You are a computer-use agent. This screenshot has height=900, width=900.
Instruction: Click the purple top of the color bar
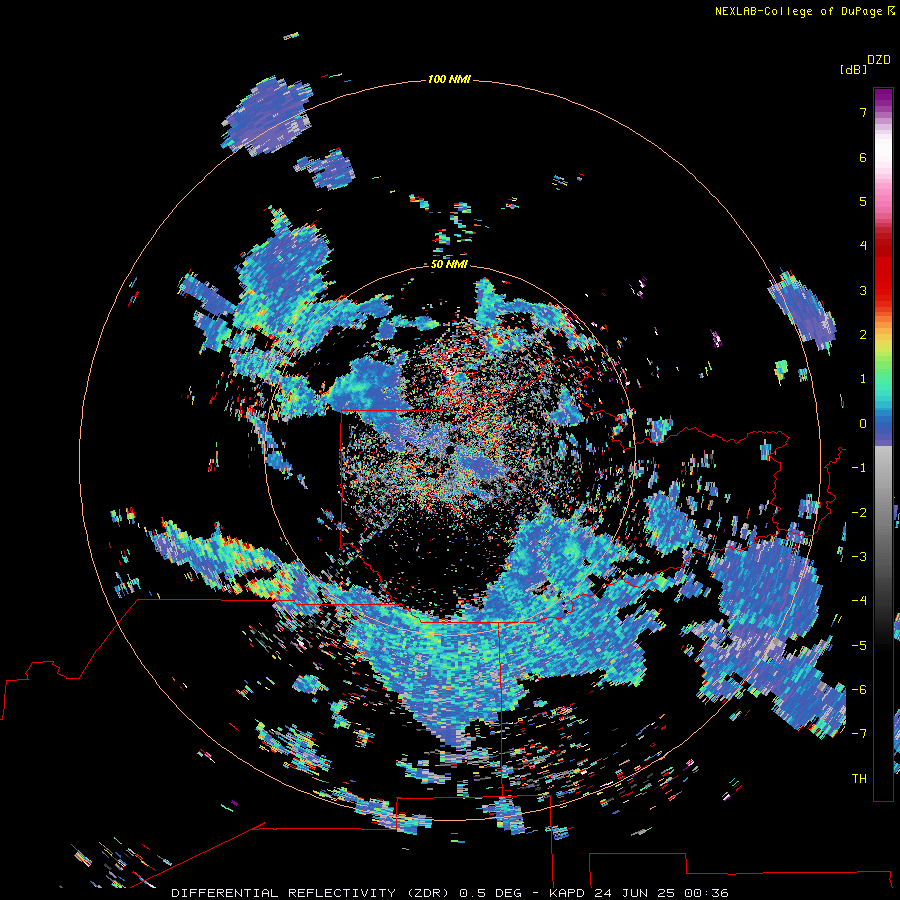883,98
